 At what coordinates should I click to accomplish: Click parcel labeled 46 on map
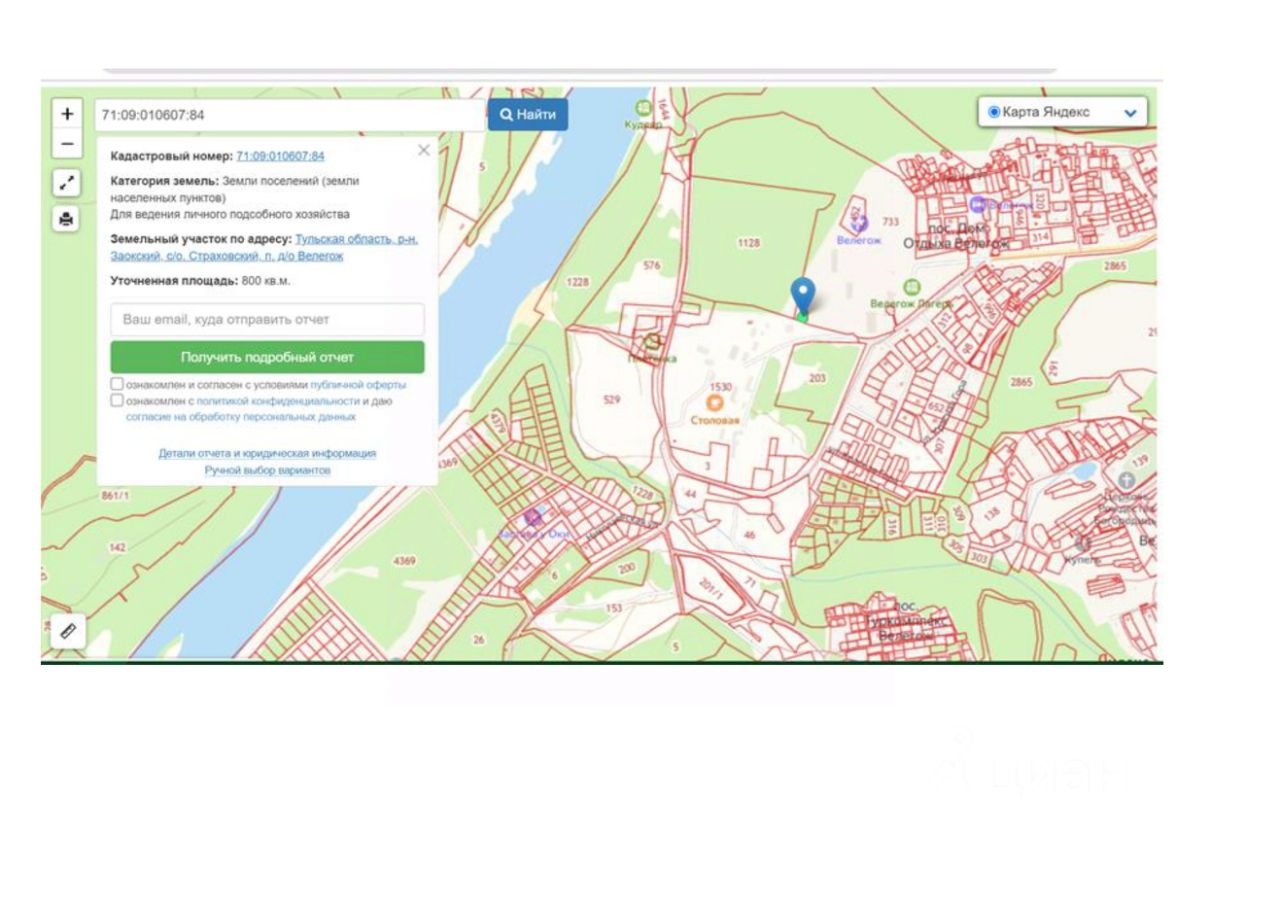750,536
